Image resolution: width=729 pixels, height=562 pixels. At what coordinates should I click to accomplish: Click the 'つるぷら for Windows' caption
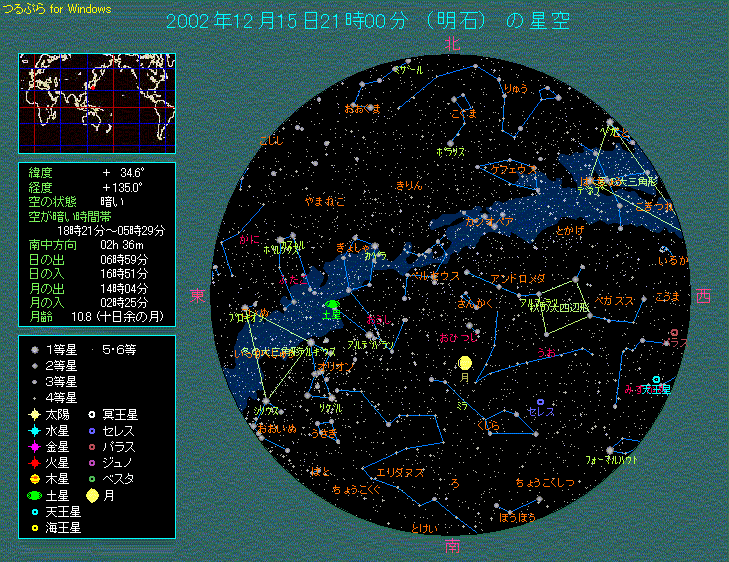coord(57,9)
